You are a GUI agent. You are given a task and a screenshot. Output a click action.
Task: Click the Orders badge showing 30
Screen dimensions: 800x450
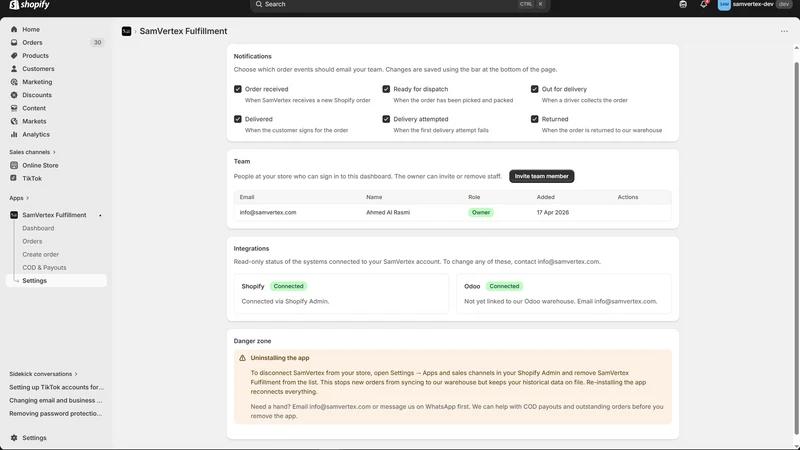[97, 42]
